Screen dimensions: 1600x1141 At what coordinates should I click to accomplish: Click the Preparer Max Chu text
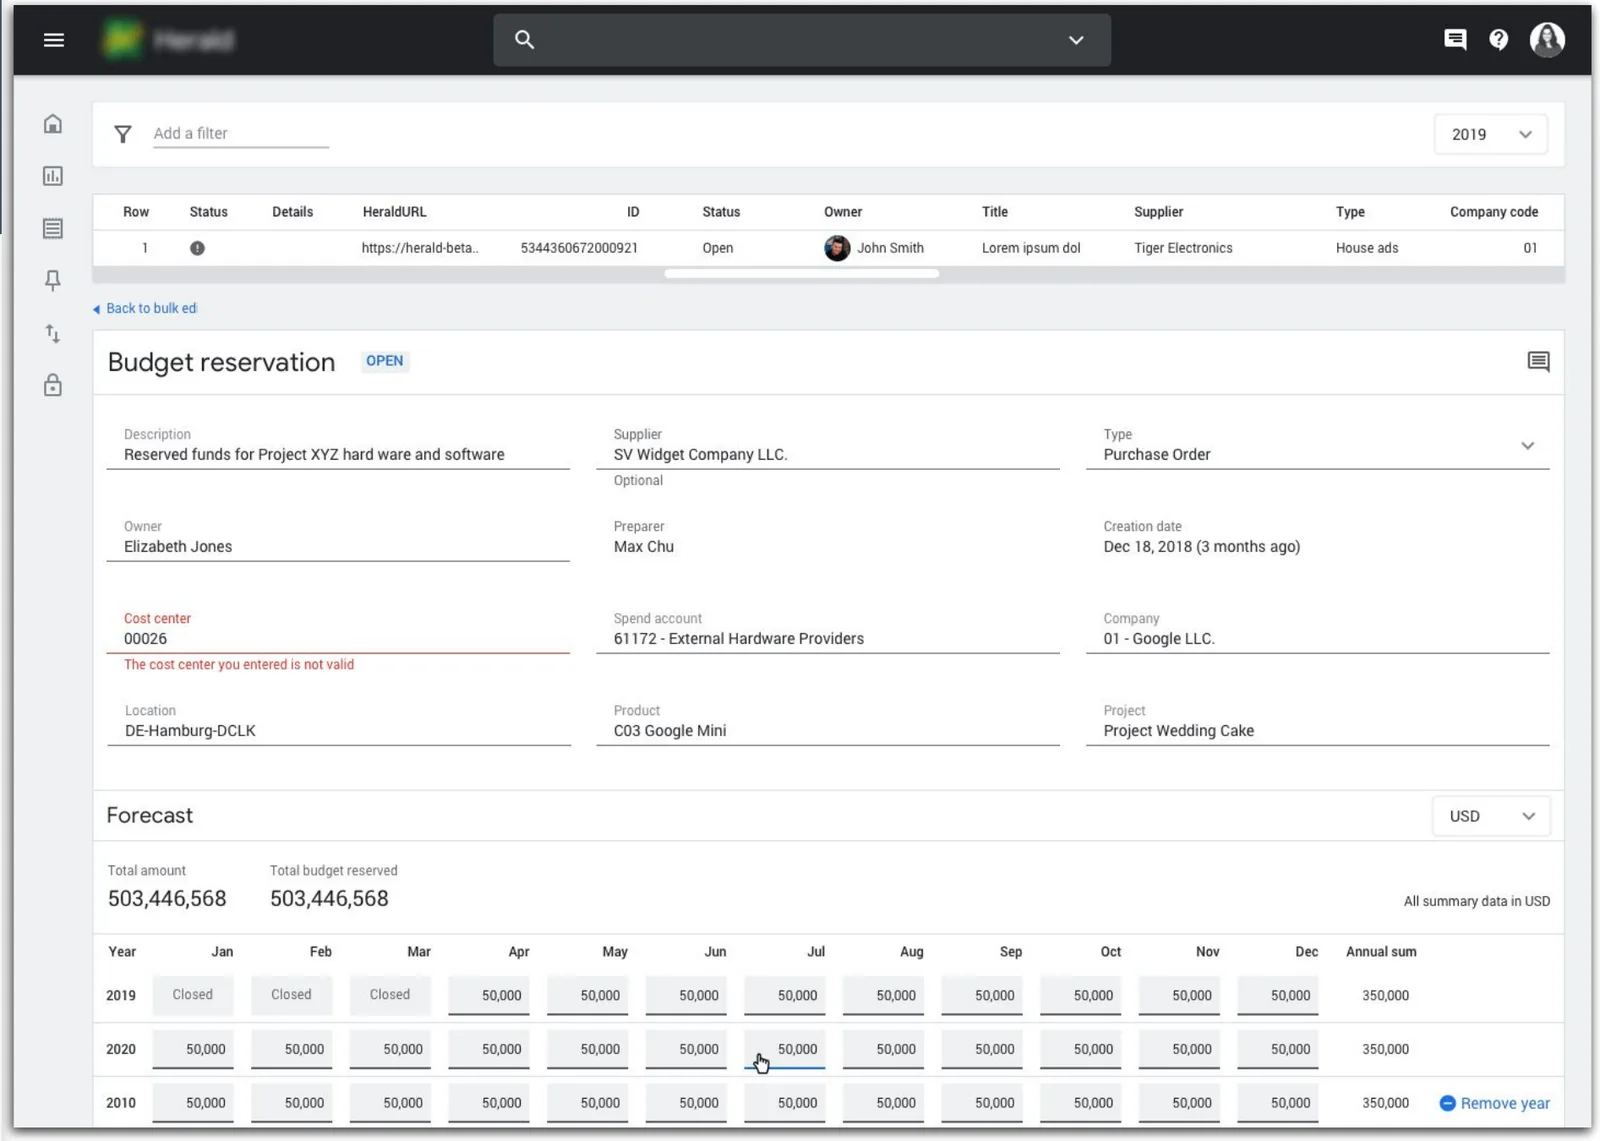(x=644, y=547)
